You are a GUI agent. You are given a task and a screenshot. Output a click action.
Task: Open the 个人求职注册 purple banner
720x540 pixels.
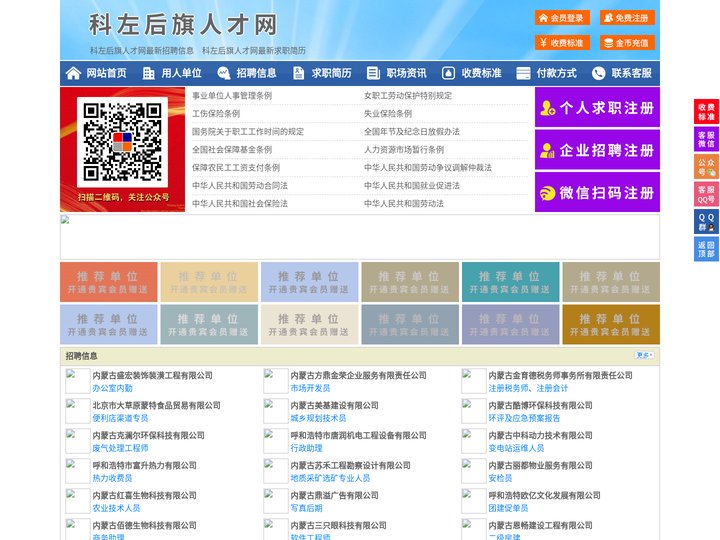597,107
